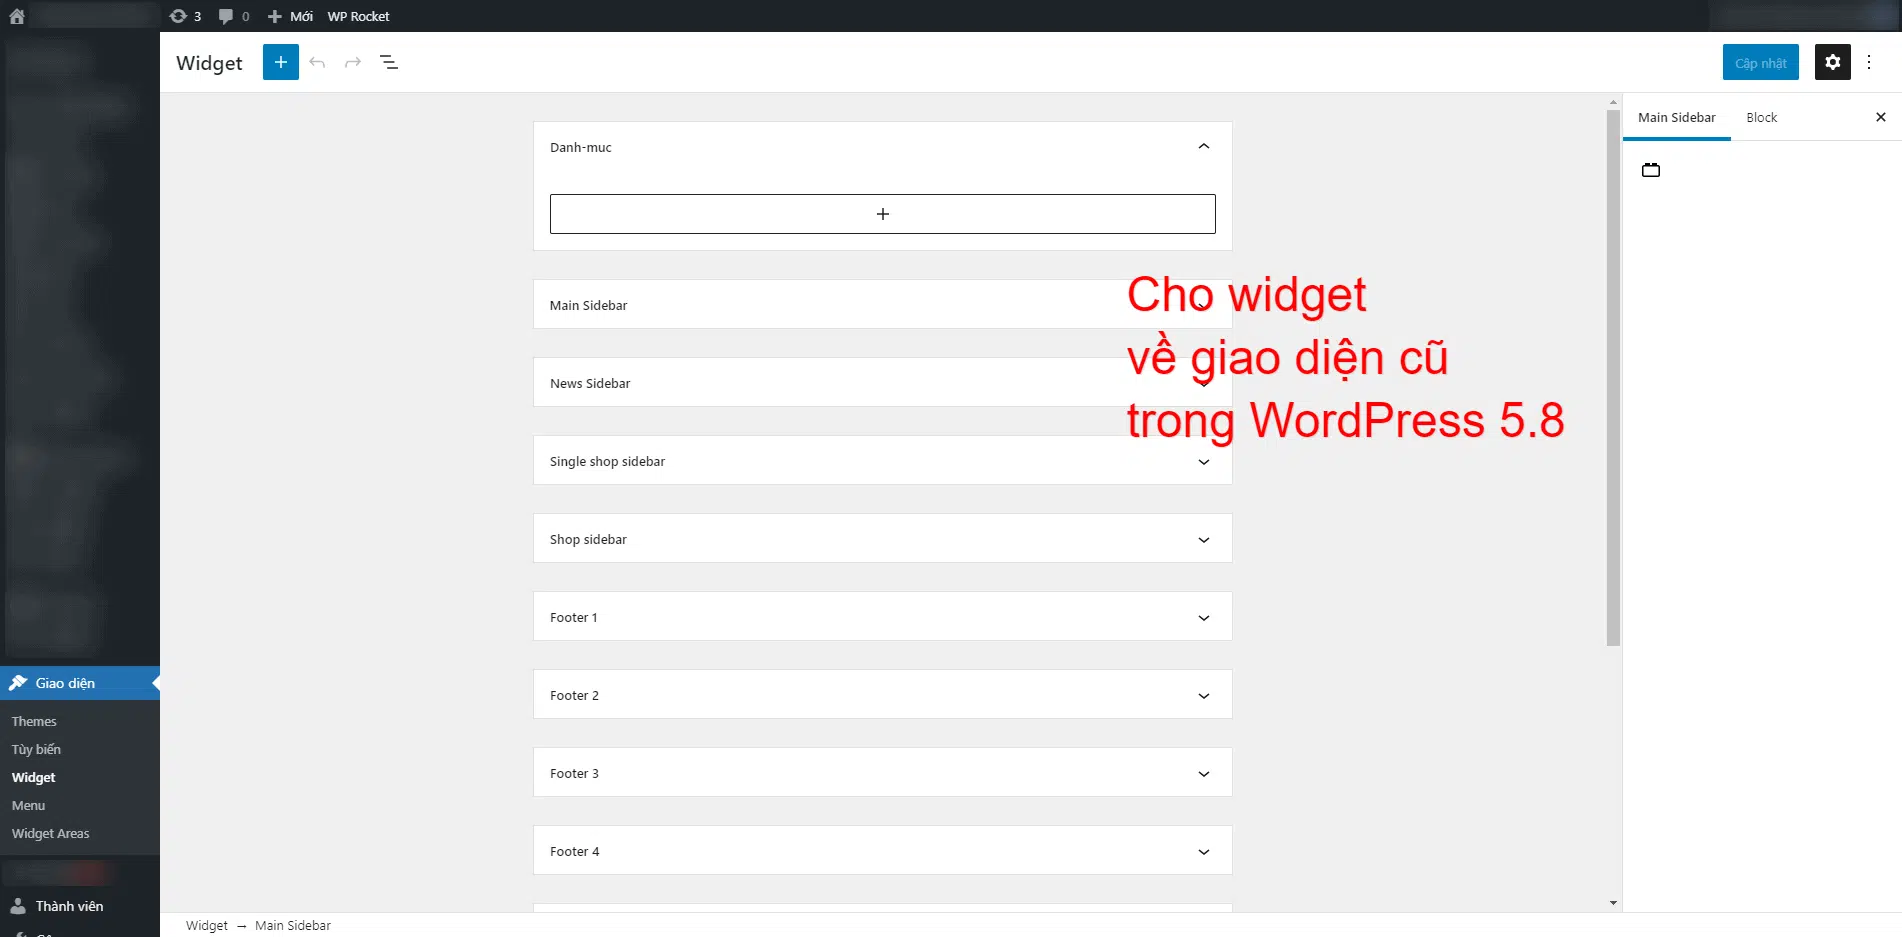
Task: Switch to the Main Sidebar tab
Action: point(1677,117)
